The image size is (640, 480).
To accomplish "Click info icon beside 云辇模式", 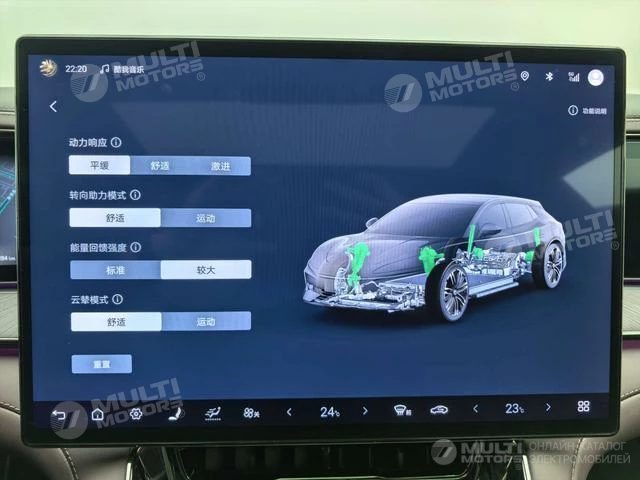I will click(117, 299).
